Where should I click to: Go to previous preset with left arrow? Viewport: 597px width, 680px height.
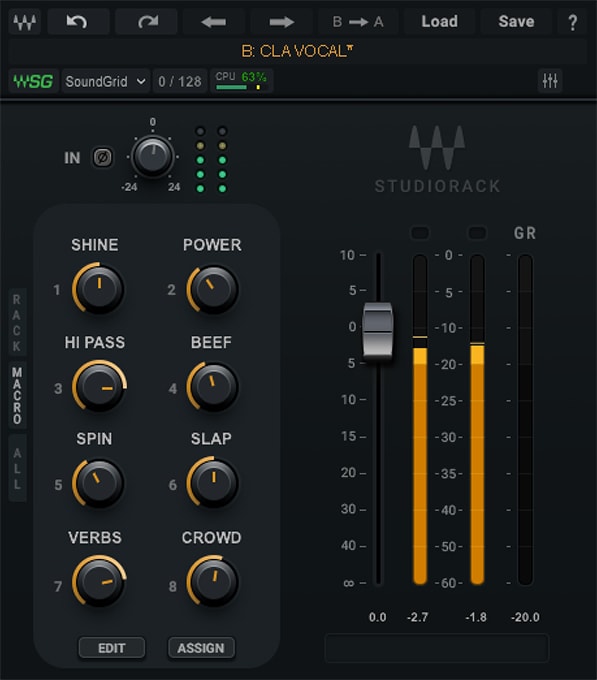click(x=214, y=22)
